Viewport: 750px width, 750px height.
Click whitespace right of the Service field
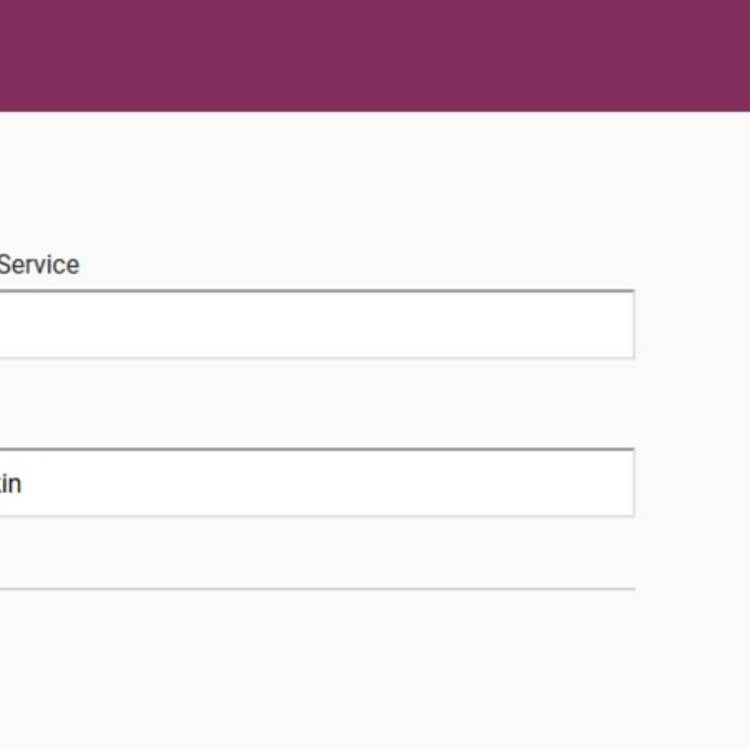point(693,324)
